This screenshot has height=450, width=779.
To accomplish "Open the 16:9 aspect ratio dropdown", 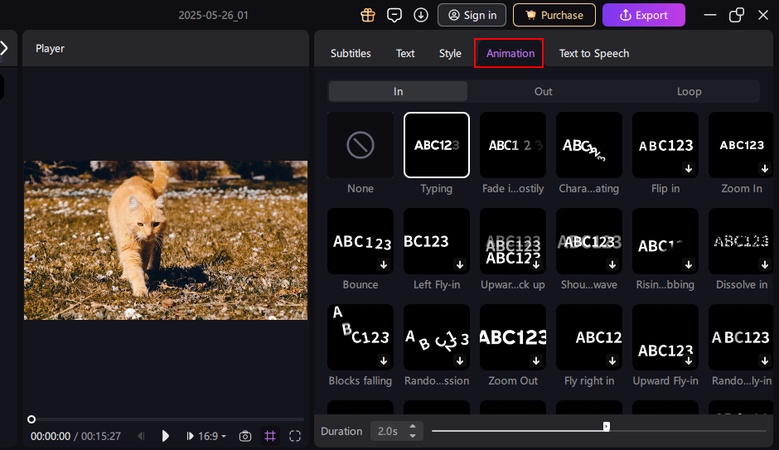I will coord(212,436).
